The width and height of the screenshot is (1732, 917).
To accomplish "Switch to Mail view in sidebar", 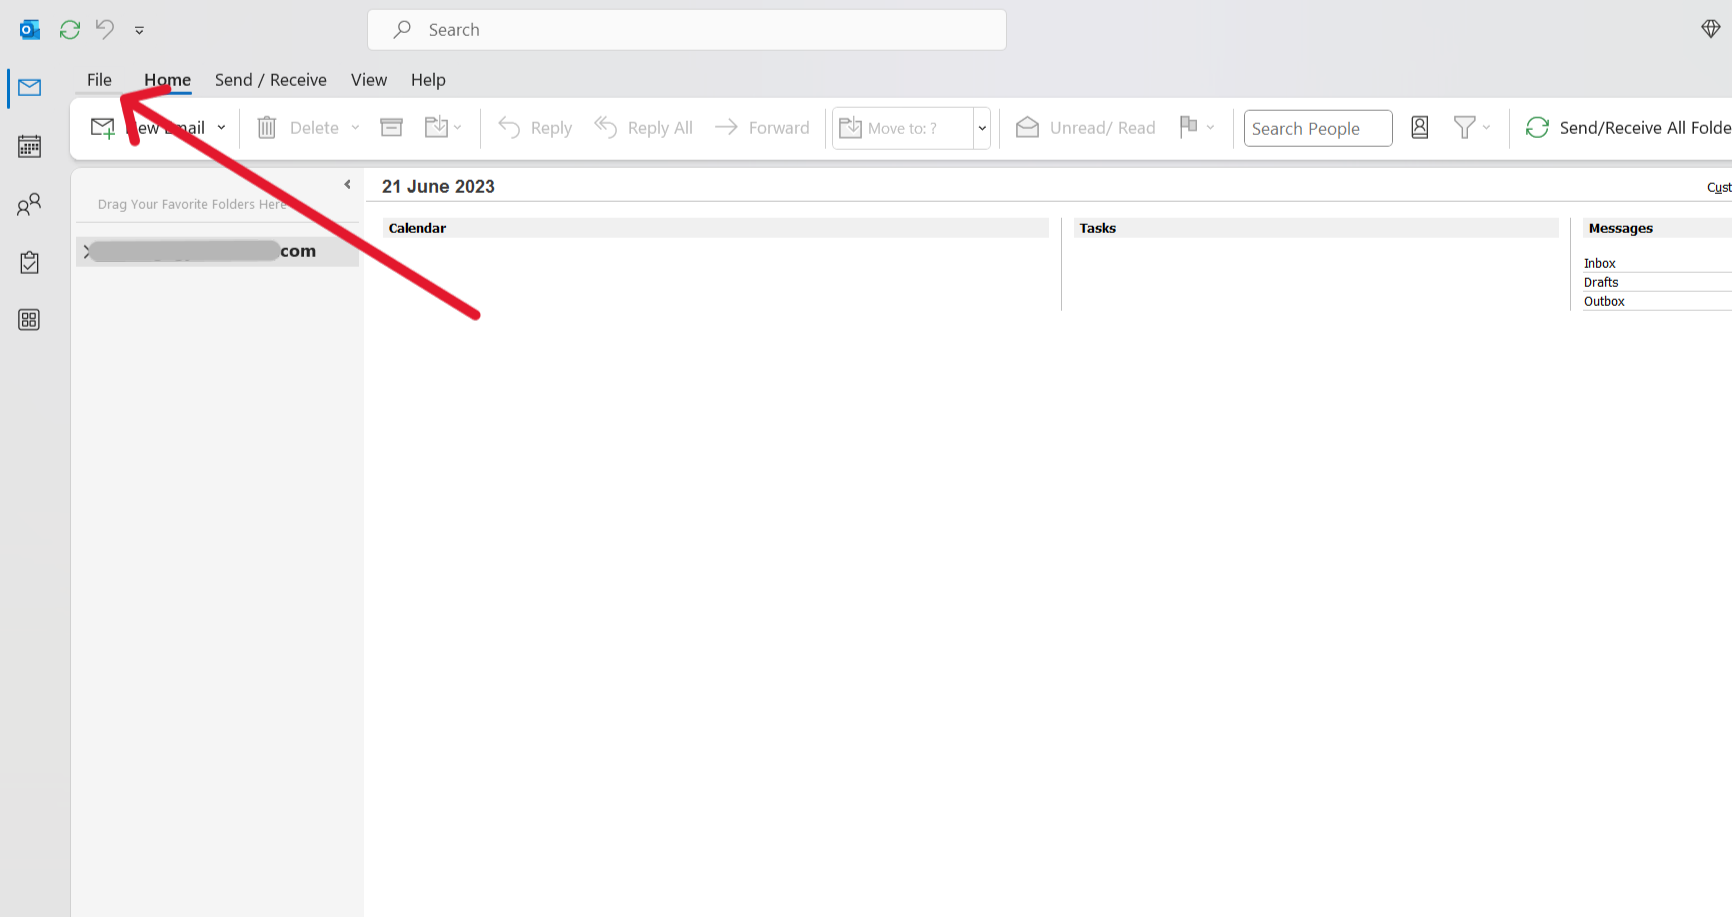I will (29, 88).
